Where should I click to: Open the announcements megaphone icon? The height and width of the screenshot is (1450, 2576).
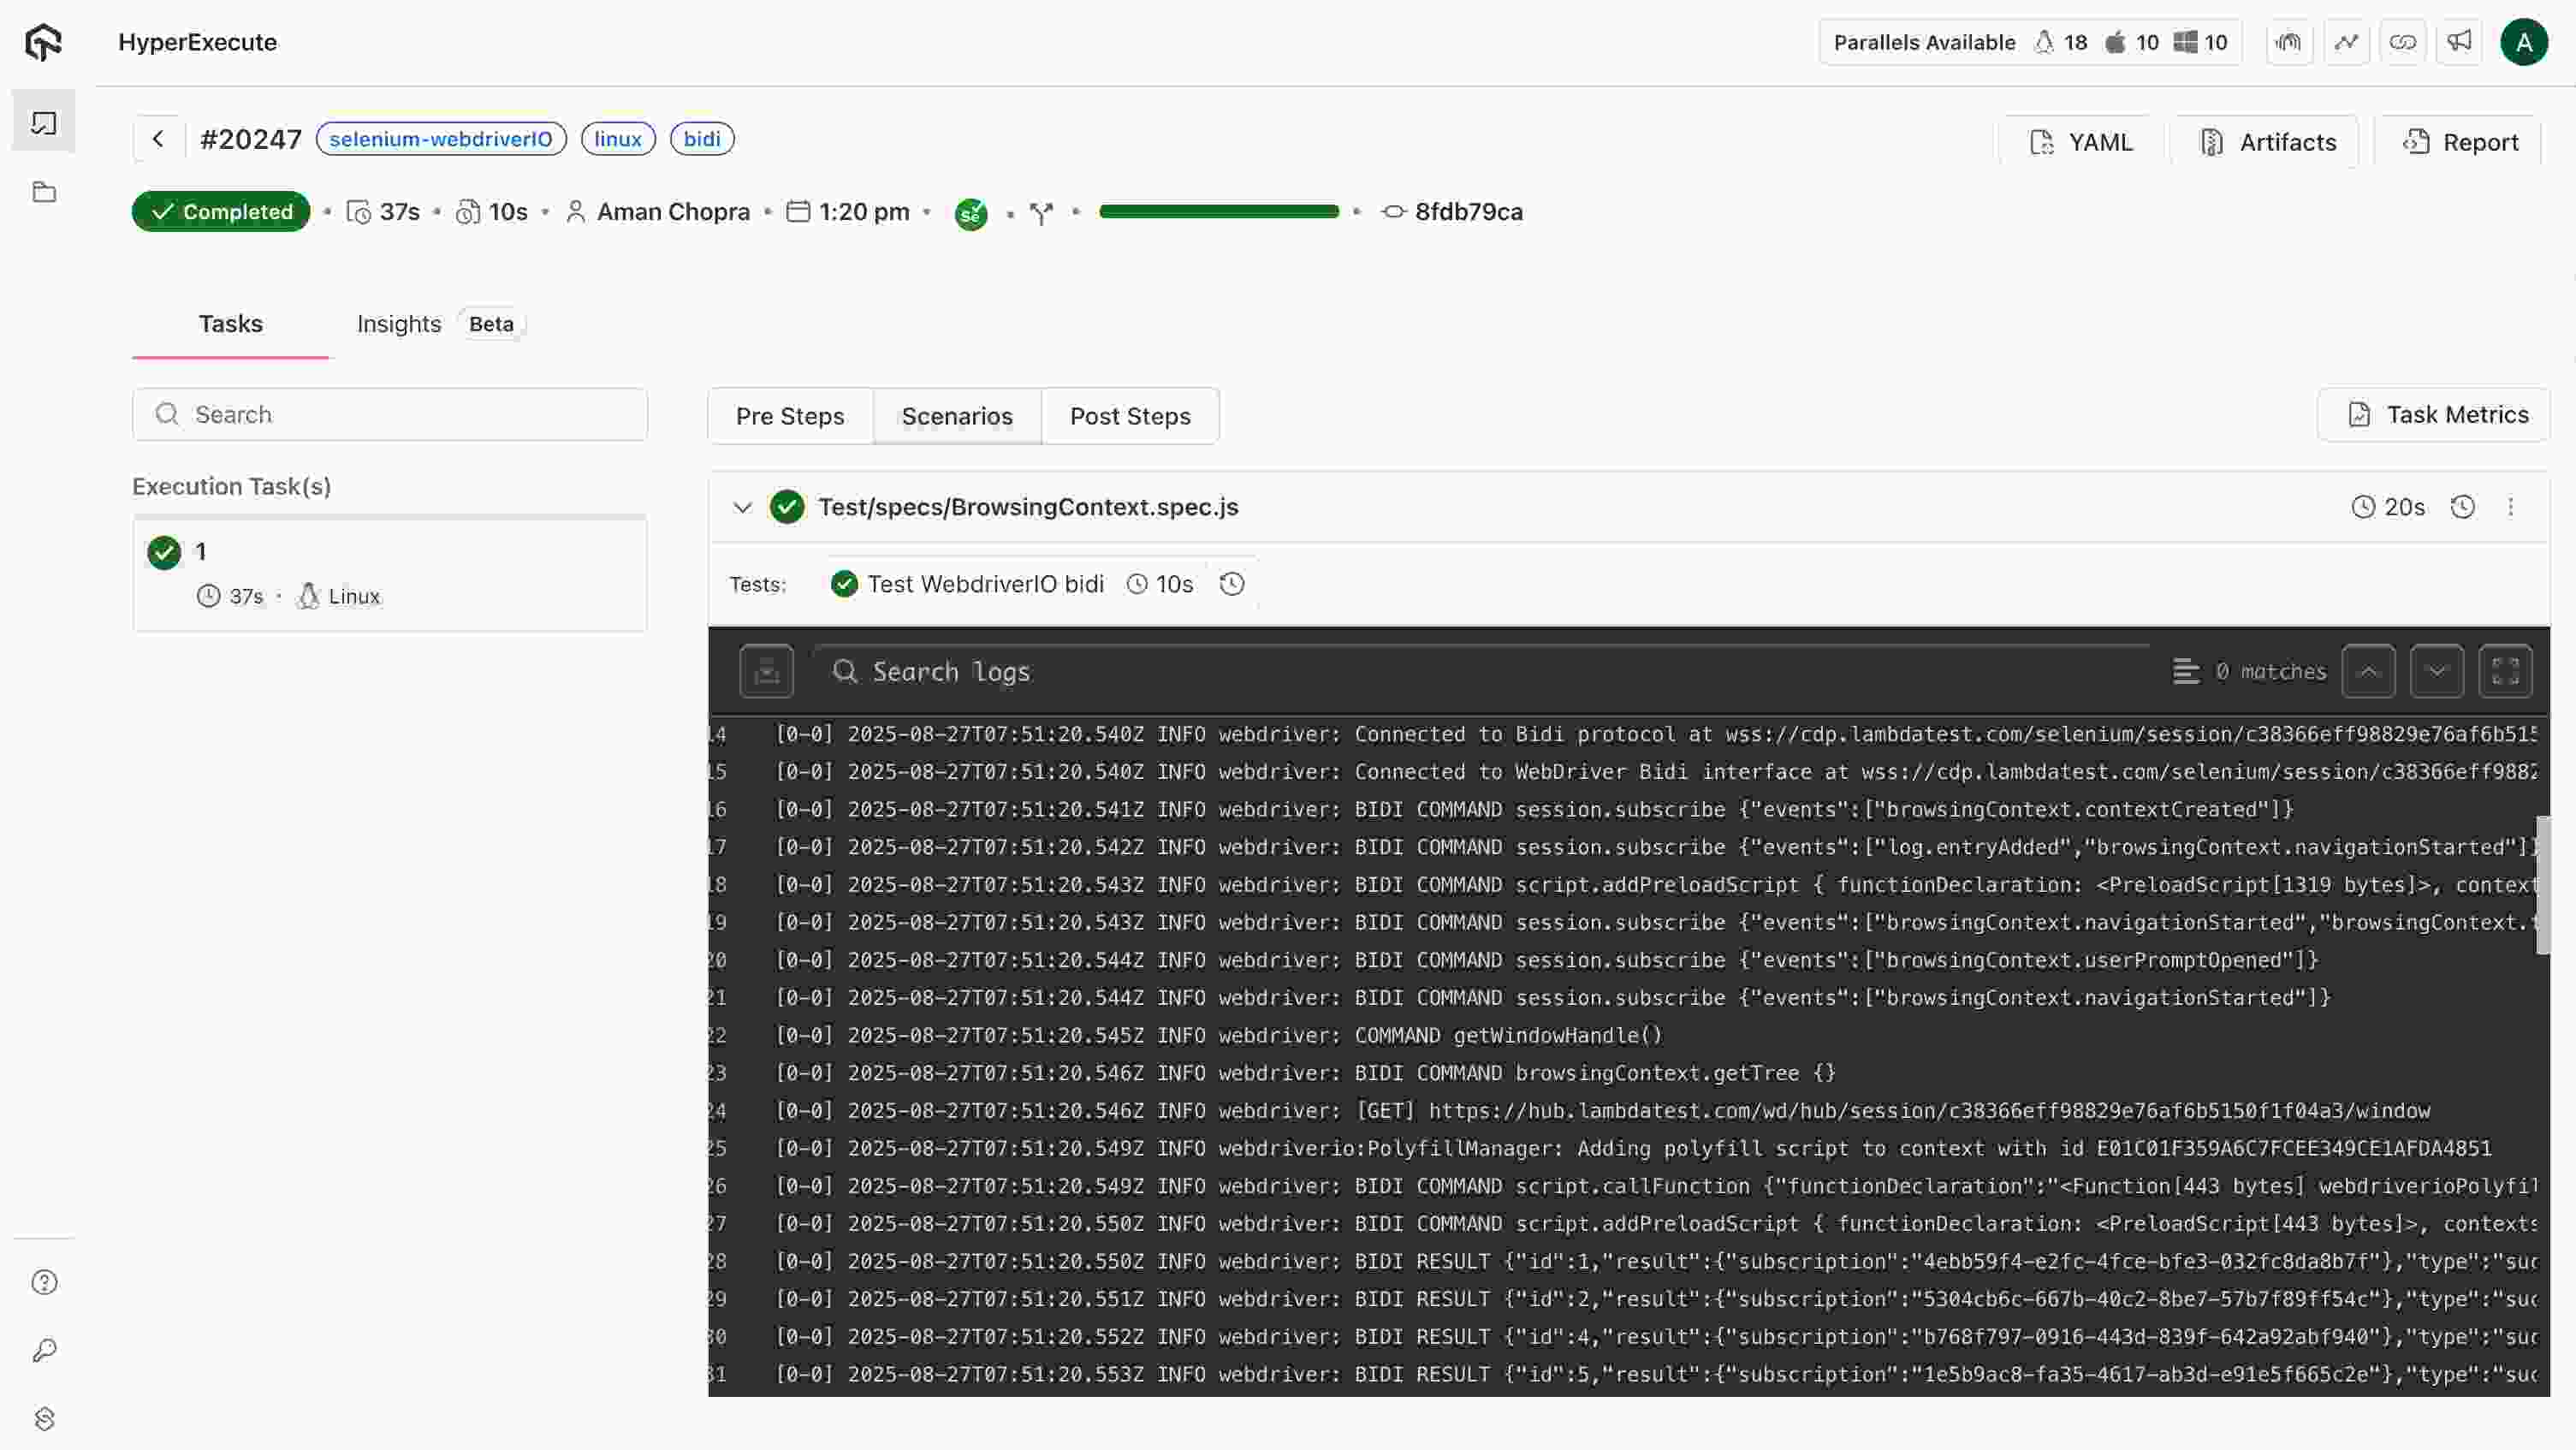pyautogui.click(x=2459, y=42)
